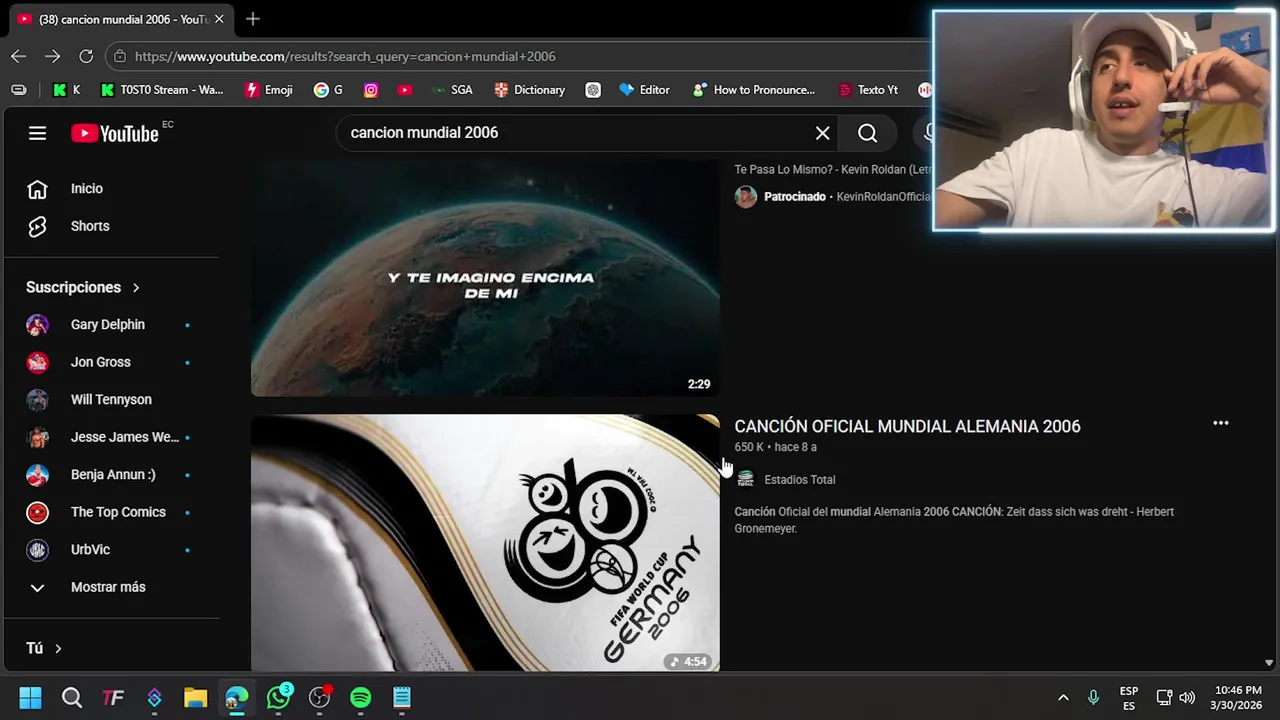
Task: Open CANCIÓN OFICIAL MUNDIAL ALEMANIA 2006 title
Action: [x=907, y=426]
